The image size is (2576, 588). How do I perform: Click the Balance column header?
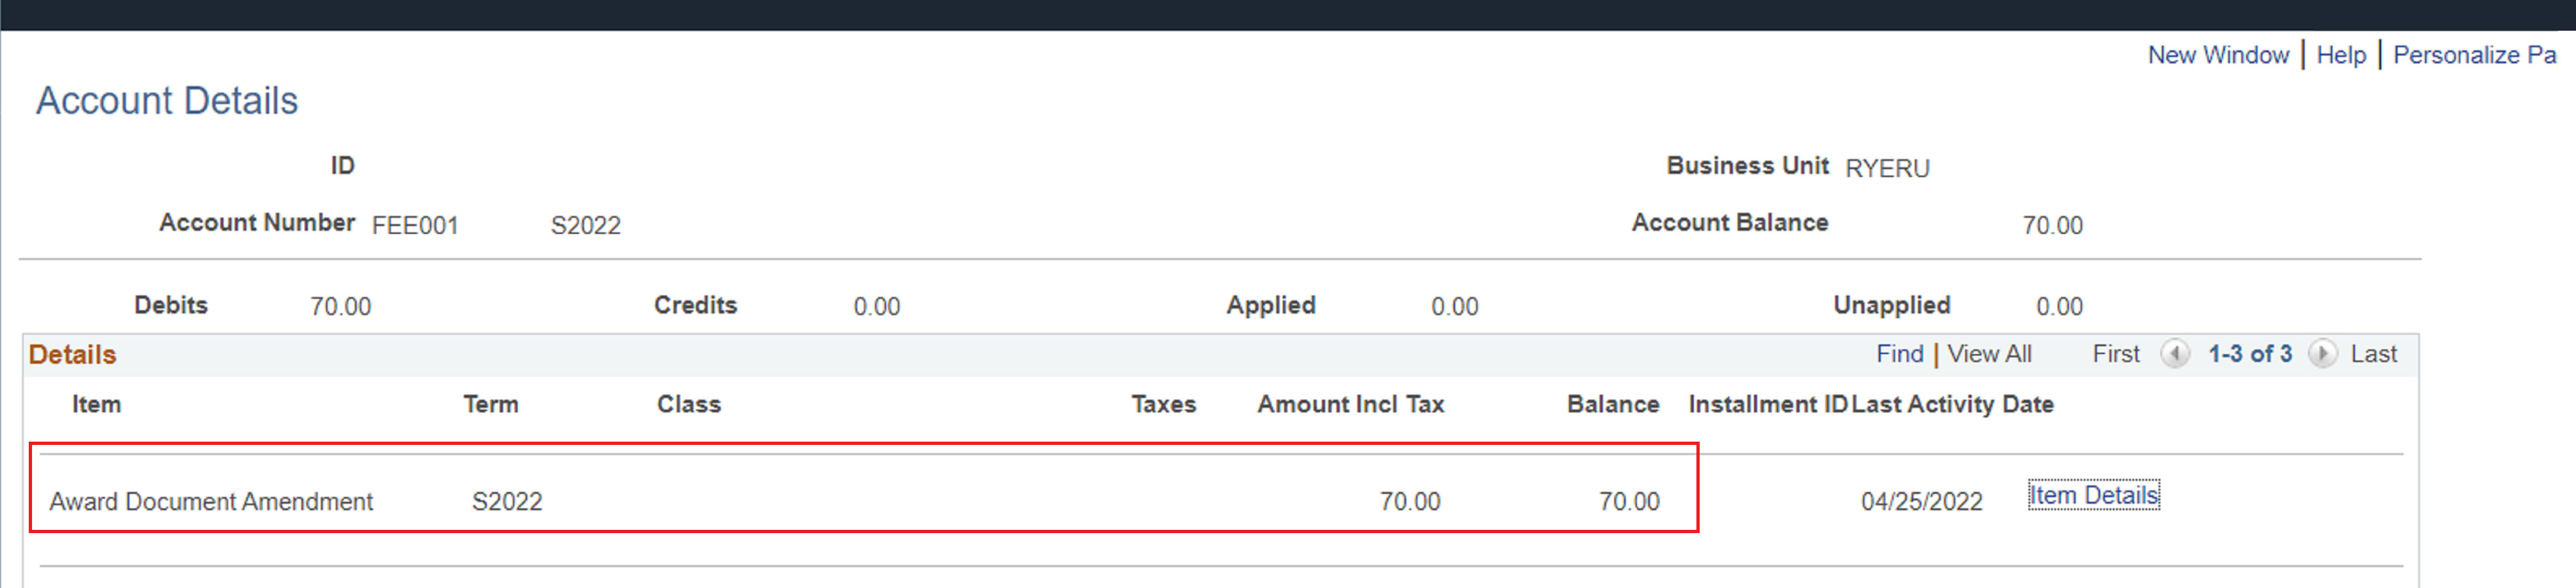1612,405
